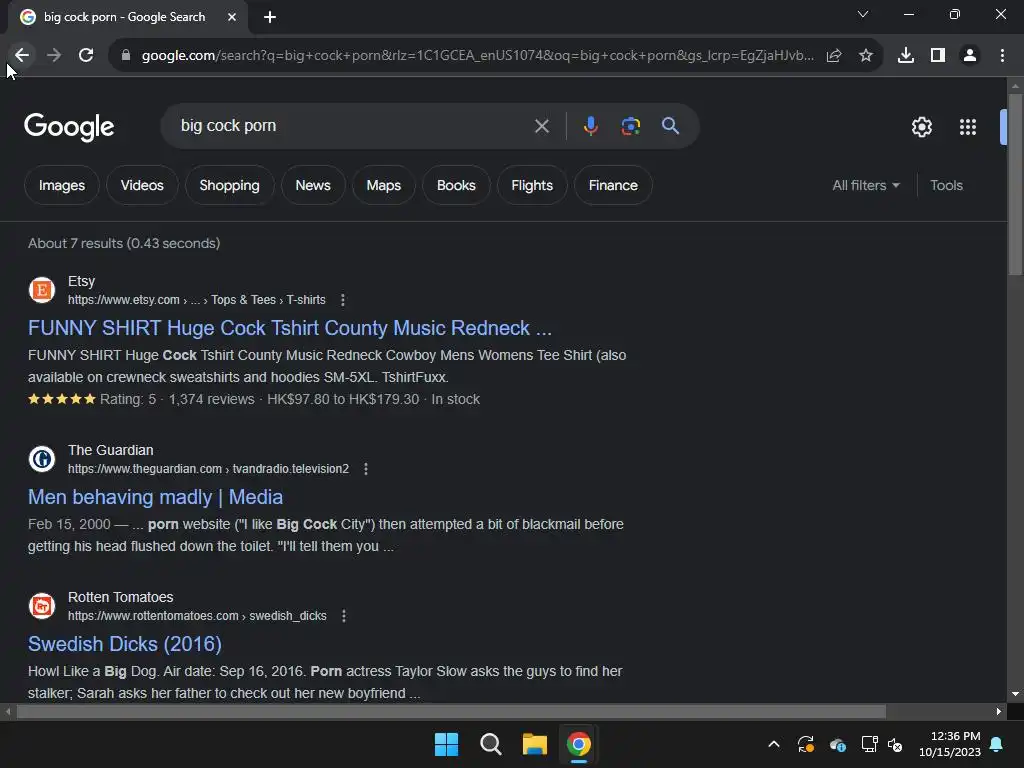Open the search tabs chevron menu
This screenshot has width=1024, height=768.
(x=863, y=14)
